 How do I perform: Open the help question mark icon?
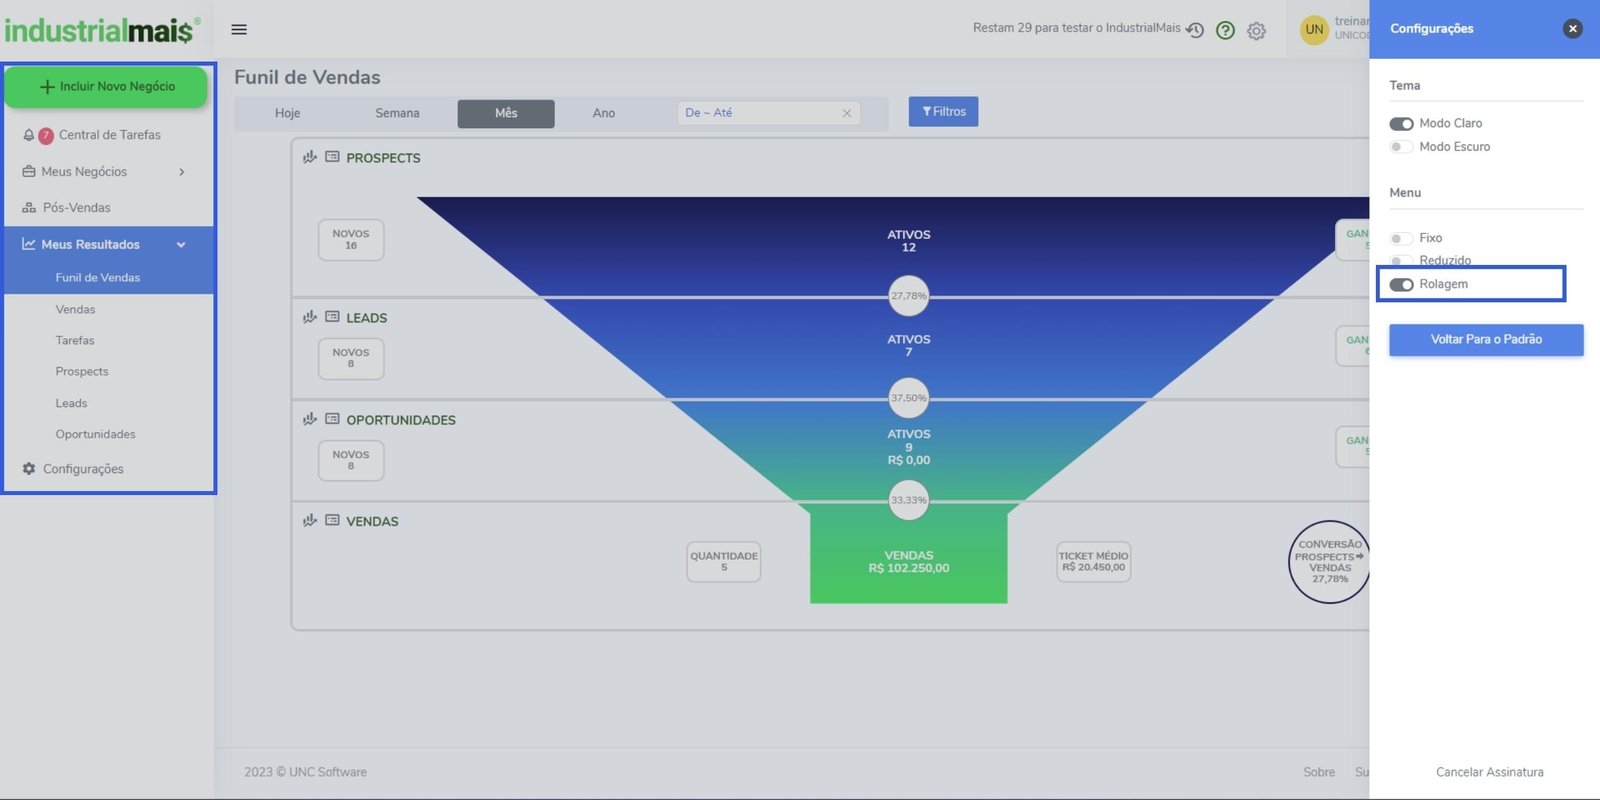tap(1225, 30)
